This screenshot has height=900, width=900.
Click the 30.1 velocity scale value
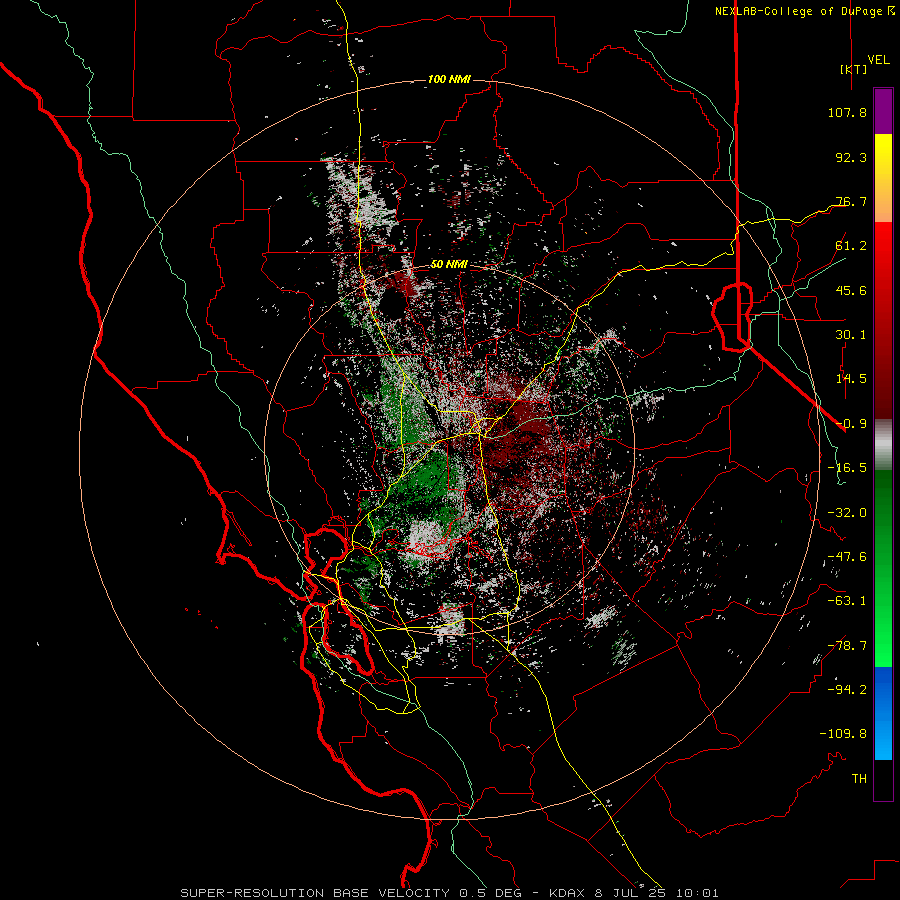(851, 335)
